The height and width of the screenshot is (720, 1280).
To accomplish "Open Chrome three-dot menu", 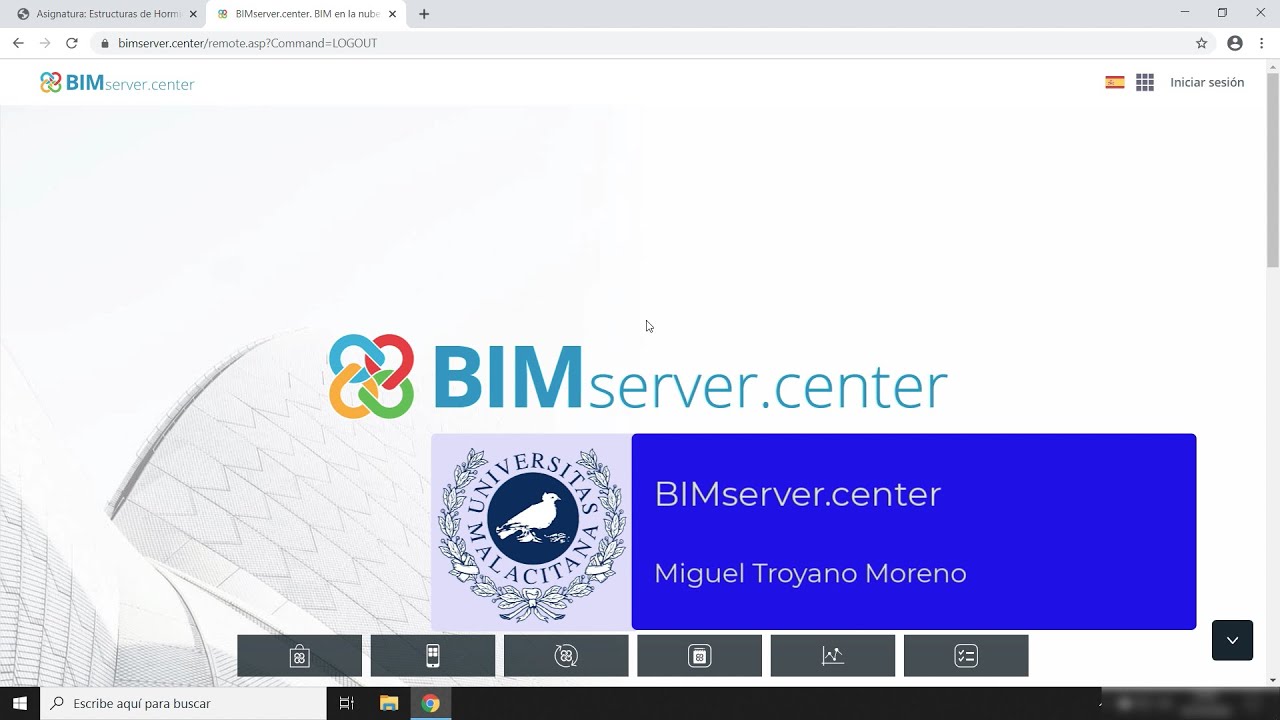I will coord(1262,43).
